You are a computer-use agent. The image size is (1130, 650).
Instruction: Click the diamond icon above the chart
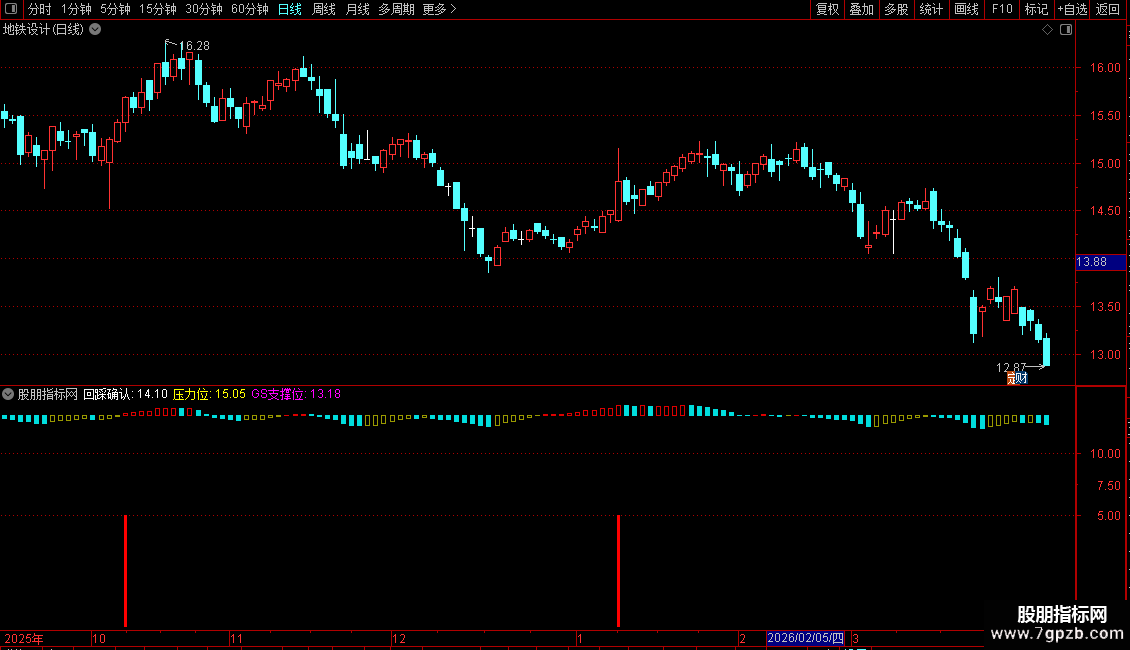[x=1048, y=30]
